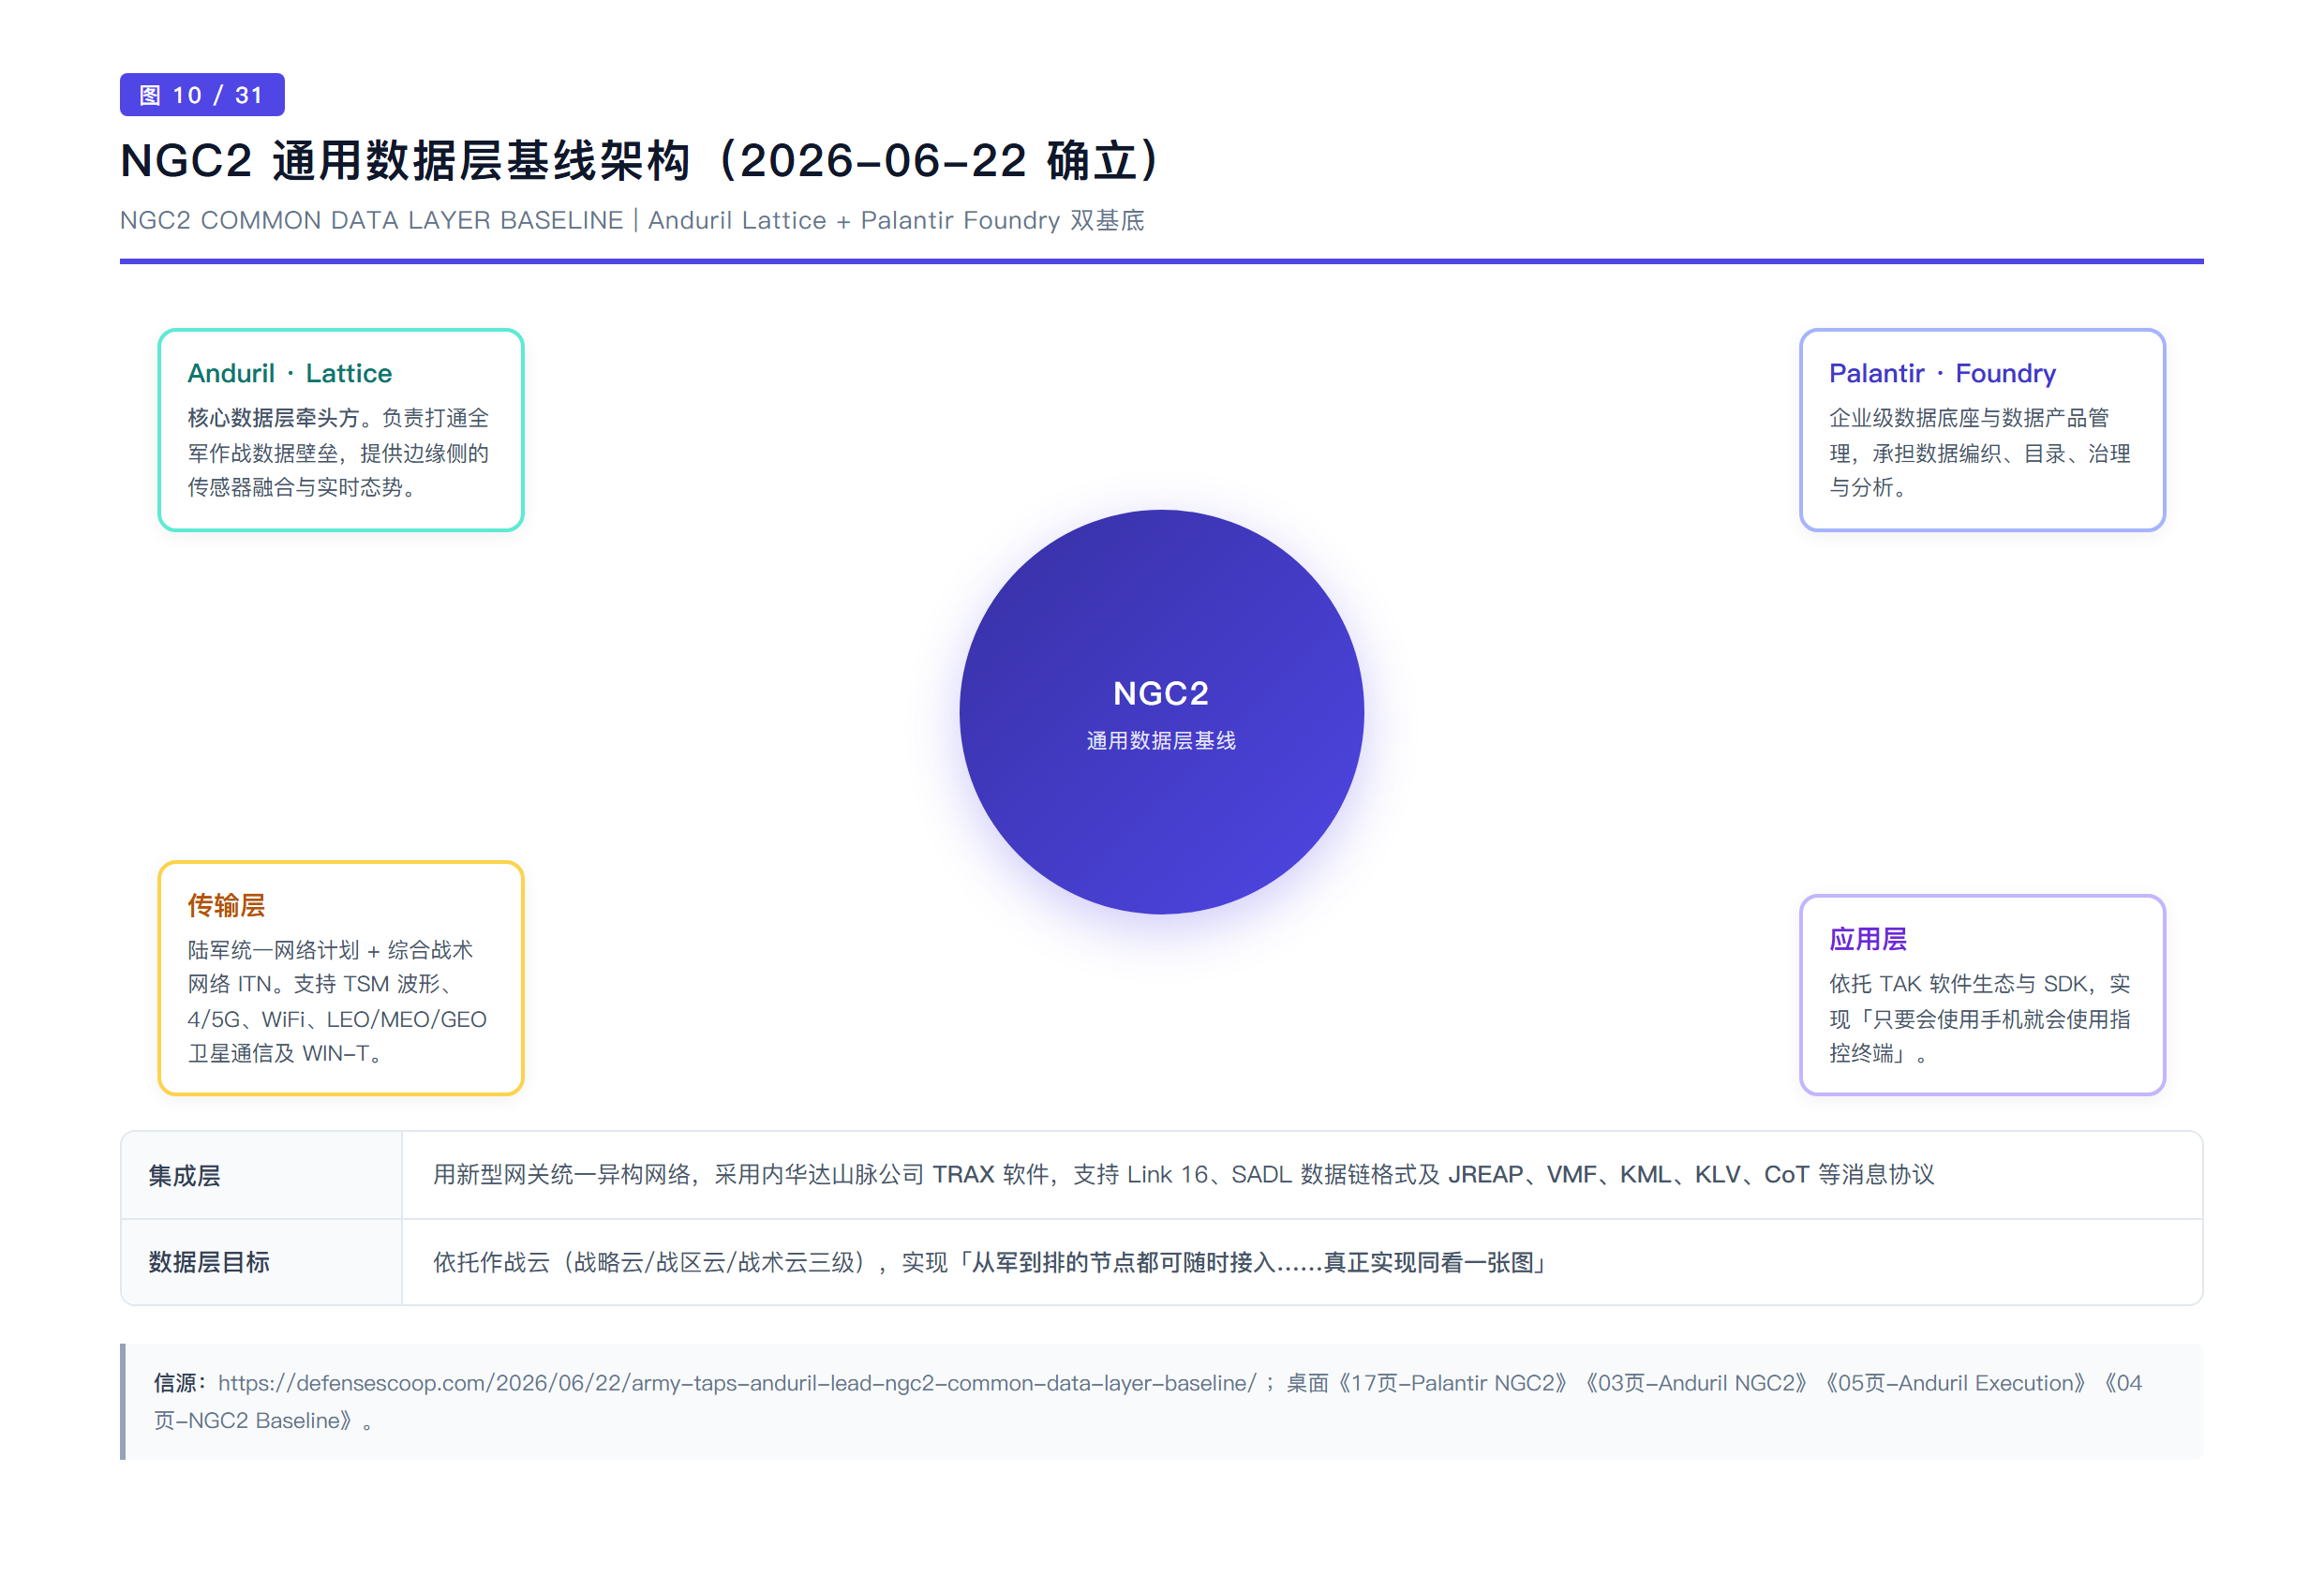Select table text starting "用新型网关统一异构网络"
The width and height of the screenshot is (2324, 1591).
point(1184,1175)
